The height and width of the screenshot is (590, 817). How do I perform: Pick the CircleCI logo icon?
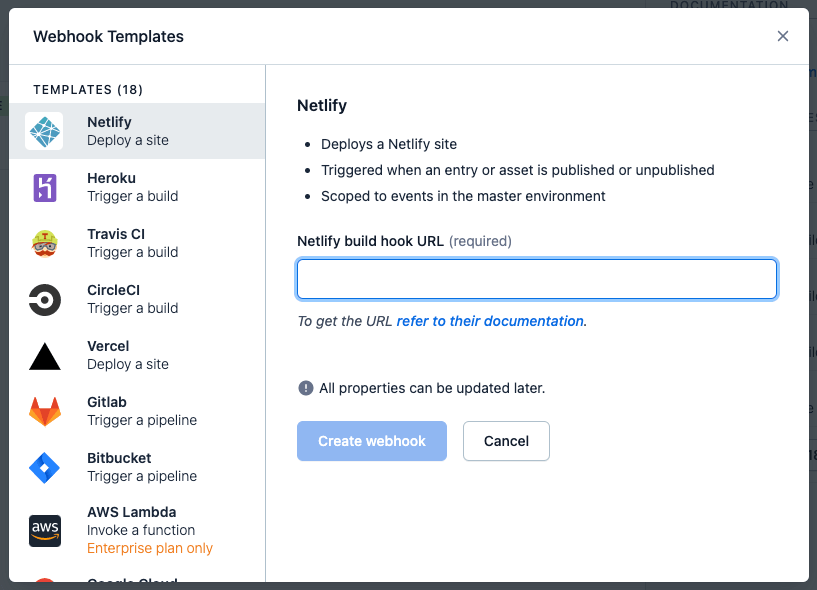pyautogui.click(x=45, y=300)
